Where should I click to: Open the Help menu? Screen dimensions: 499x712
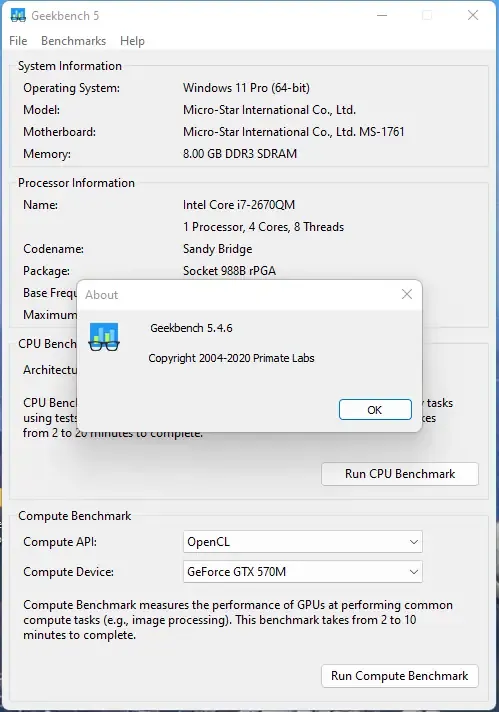[x=132, y=41]
